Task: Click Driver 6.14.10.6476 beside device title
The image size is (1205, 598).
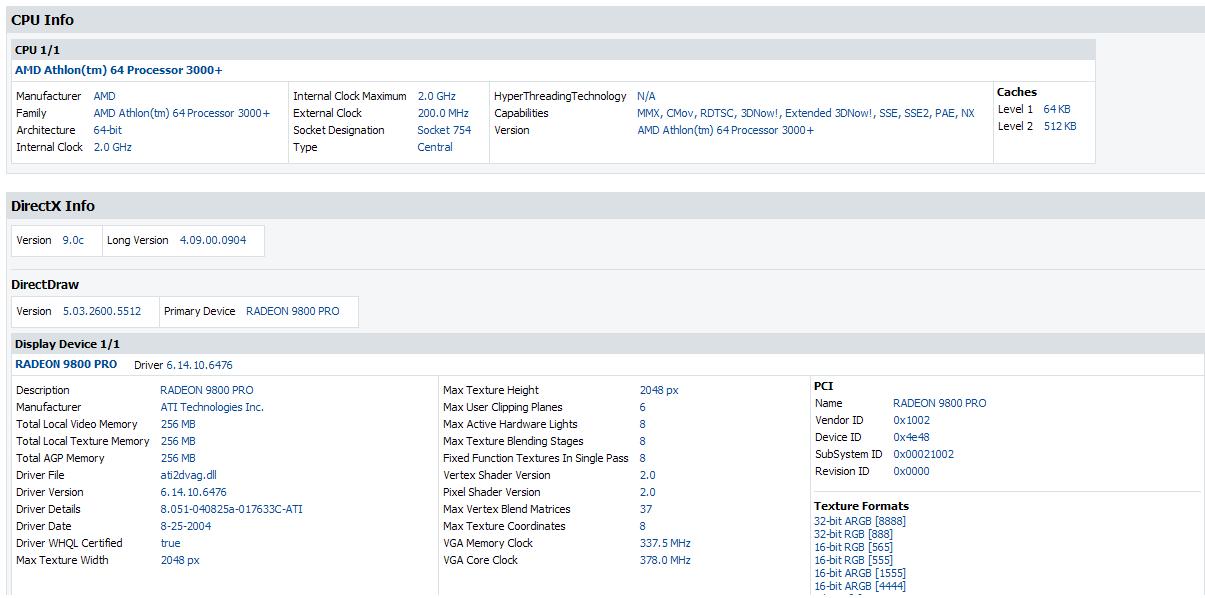Action: (x=183, y=365)
